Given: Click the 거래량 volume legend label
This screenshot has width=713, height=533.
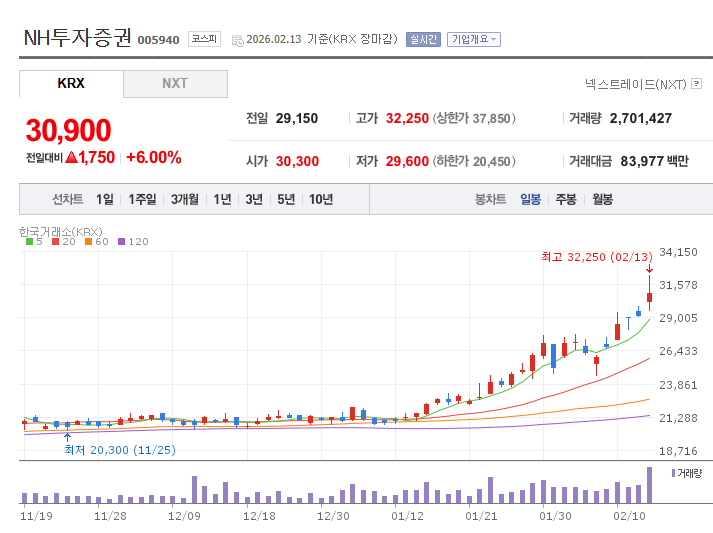Looking at the screenshot, I should tap(687, 473).
